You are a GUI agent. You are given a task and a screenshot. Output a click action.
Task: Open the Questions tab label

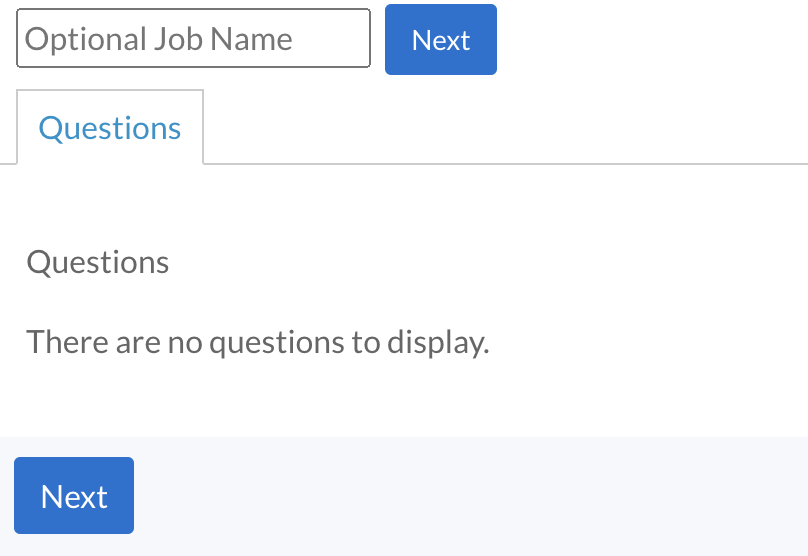[110, 128]
